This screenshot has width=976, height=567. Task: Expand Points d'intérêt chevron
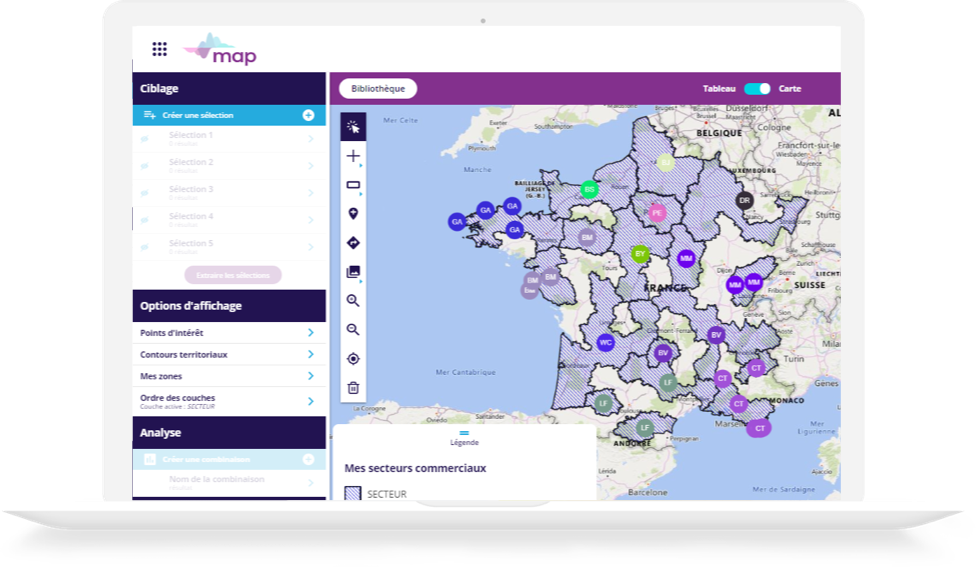click(311, 332)
